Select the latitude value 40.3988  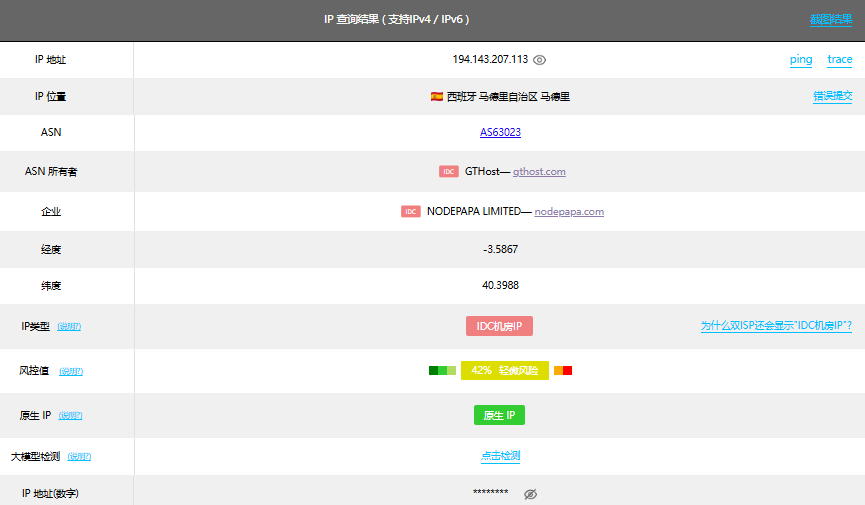click(500, 285)
